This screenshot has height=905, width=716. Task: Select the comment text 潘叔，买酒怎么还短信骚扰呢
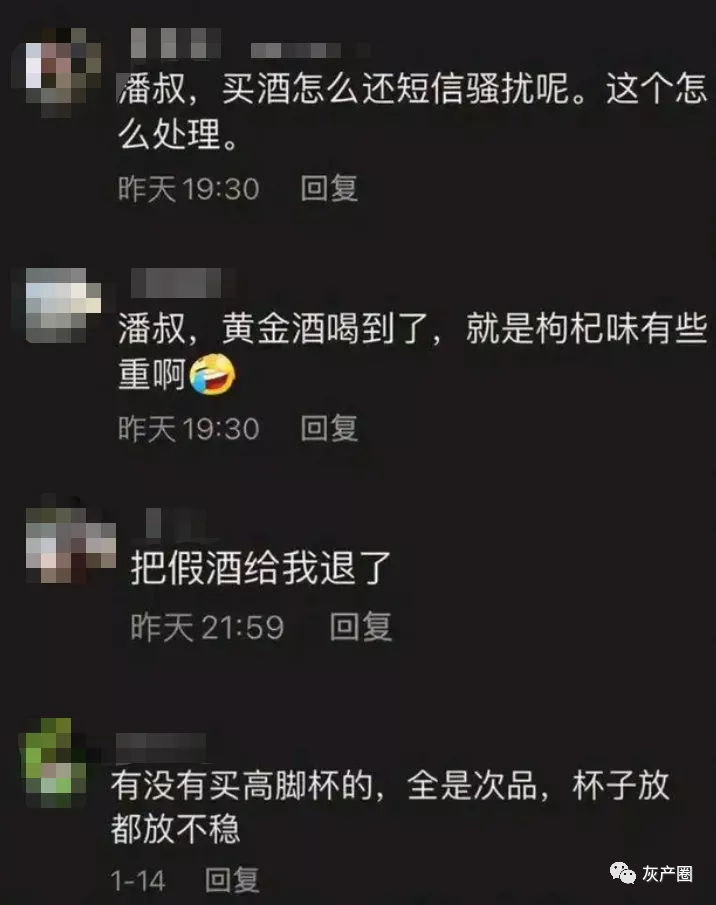pyautogui.click(x=352, y=89)
